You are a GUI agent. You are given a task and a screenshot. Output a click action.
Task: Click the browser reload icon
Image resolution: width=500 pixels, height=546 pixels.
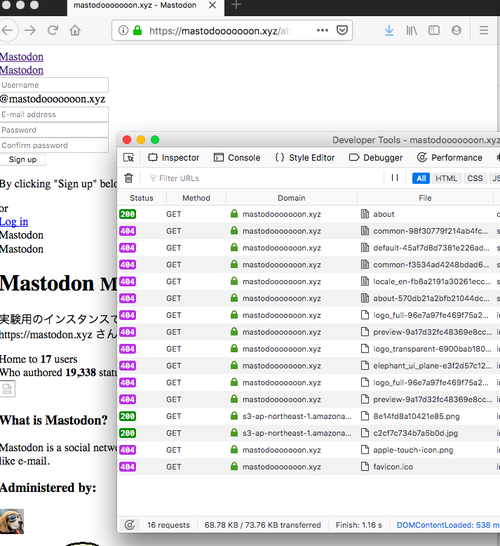[53, 30]
